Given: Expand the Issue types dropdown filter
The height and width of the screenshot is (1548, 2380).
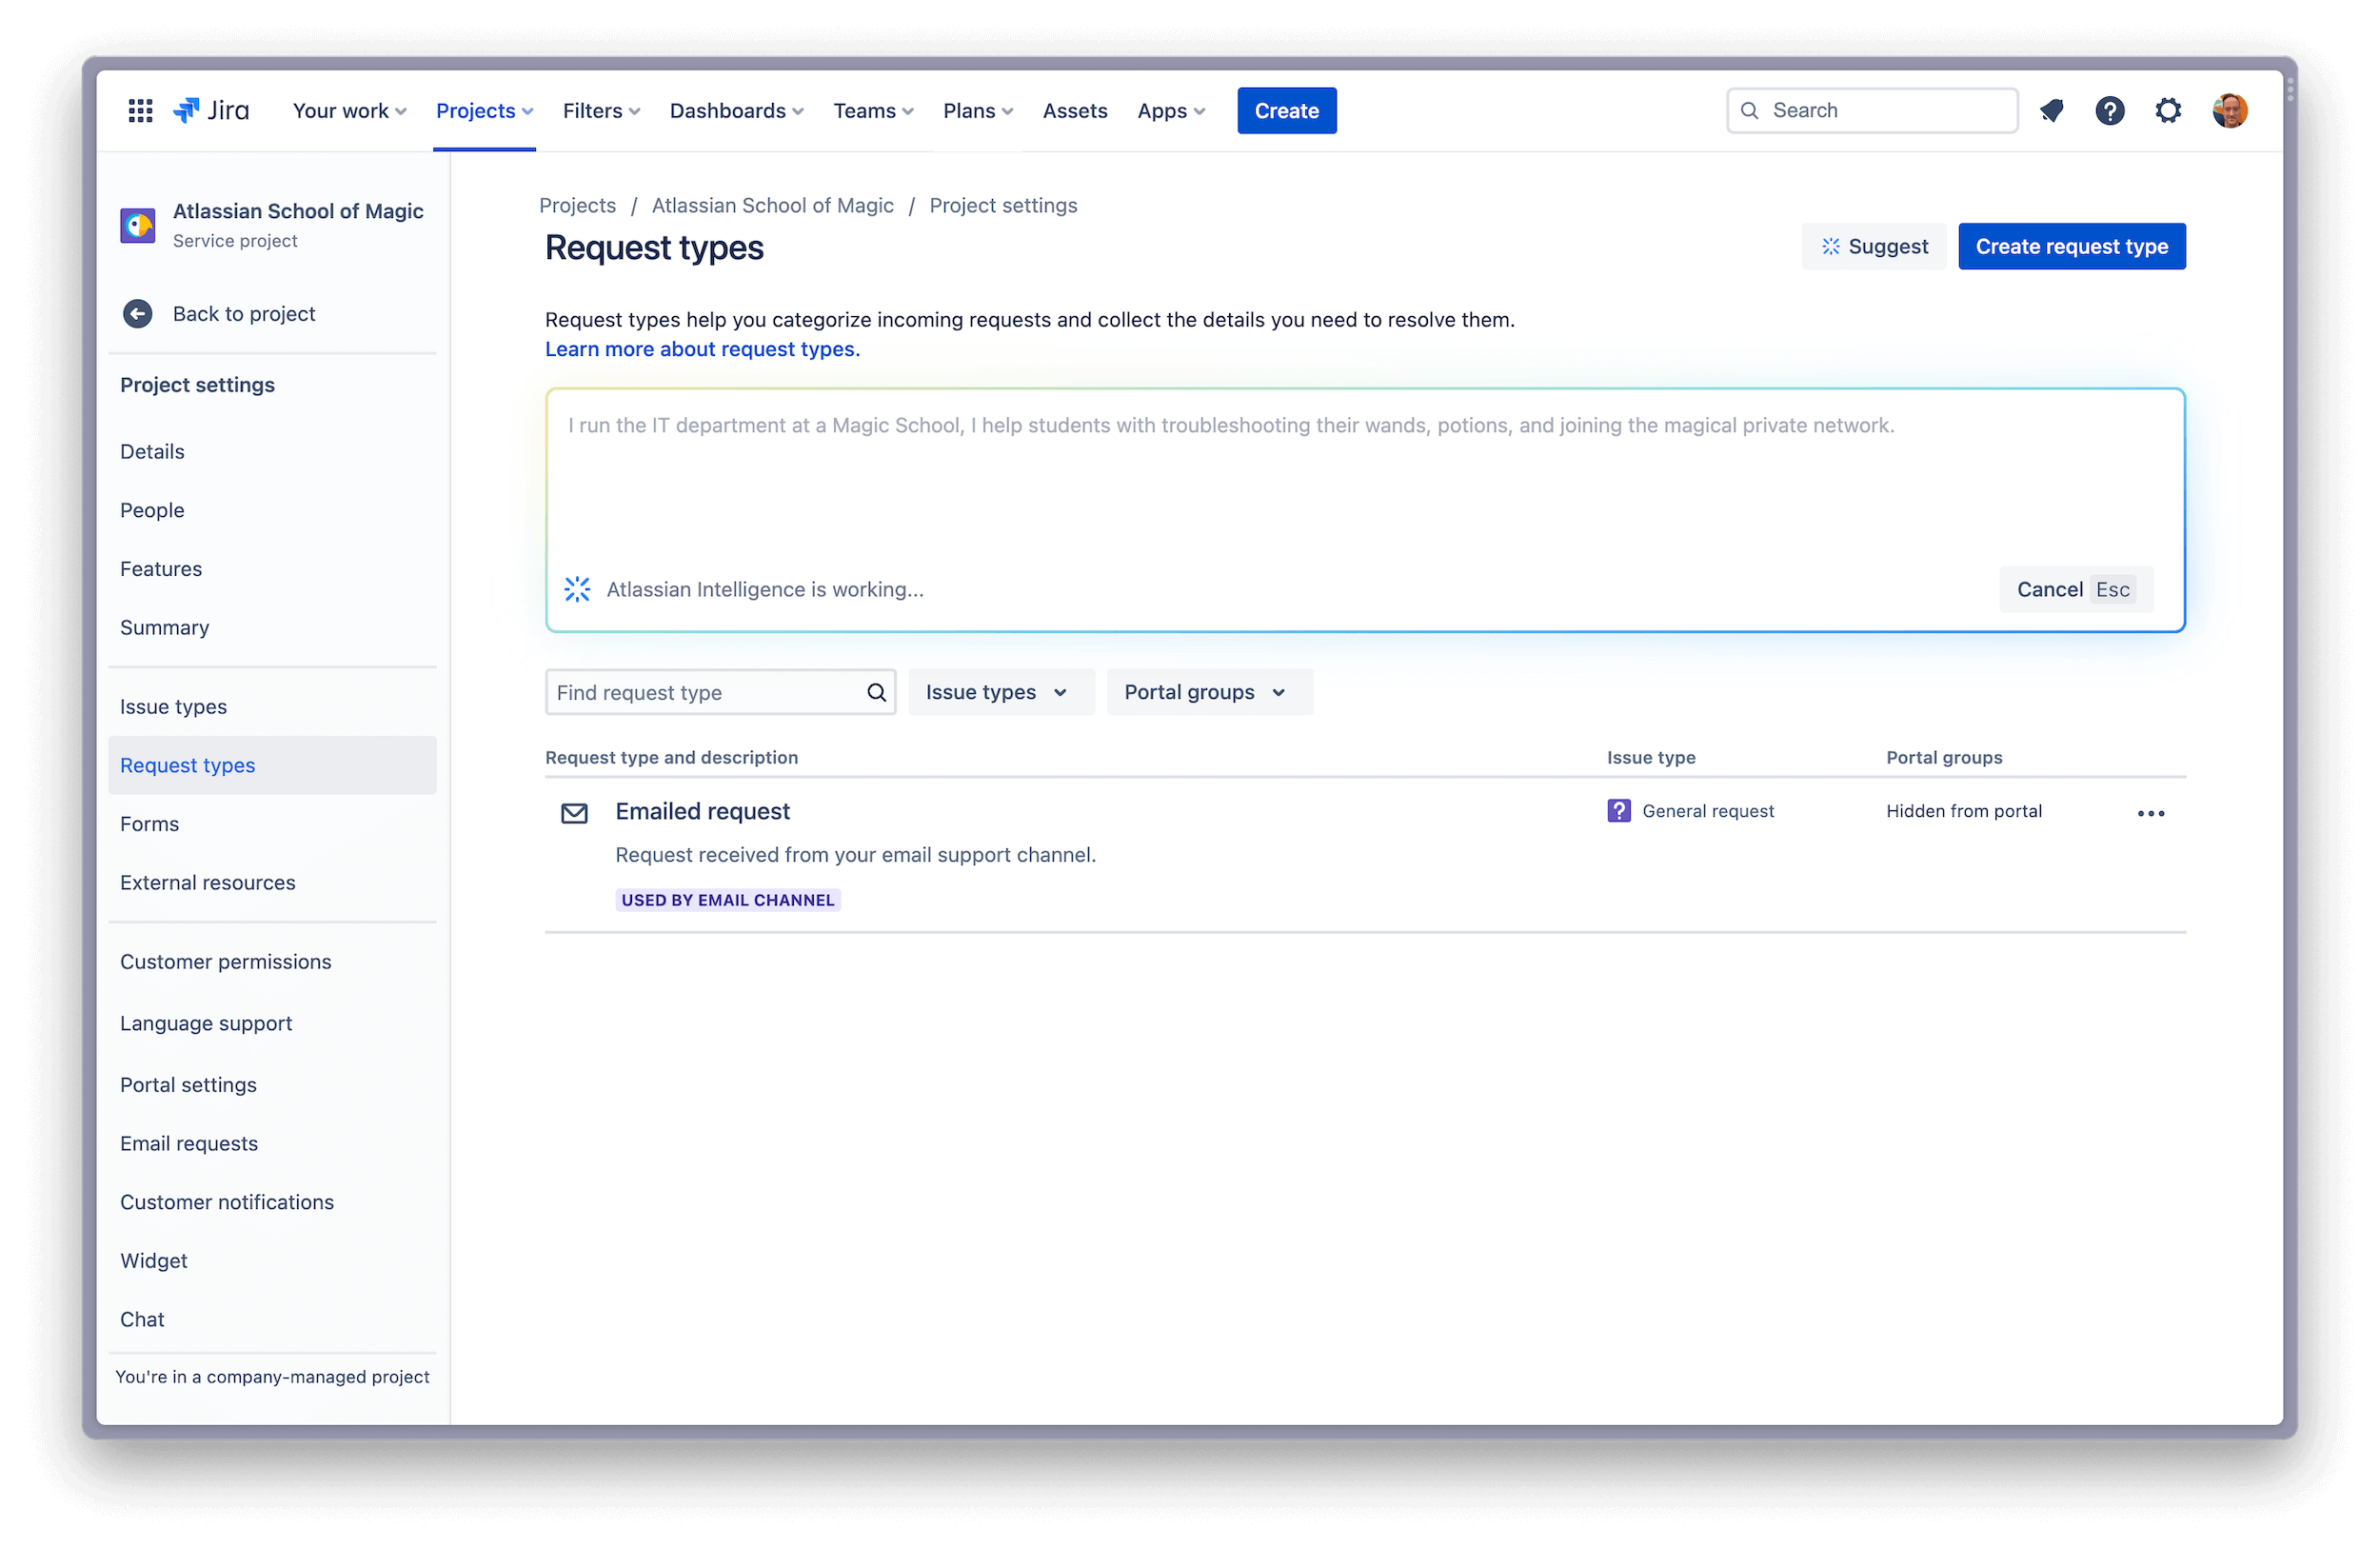Looking at the screenshot, I should (x=996, y=691).
